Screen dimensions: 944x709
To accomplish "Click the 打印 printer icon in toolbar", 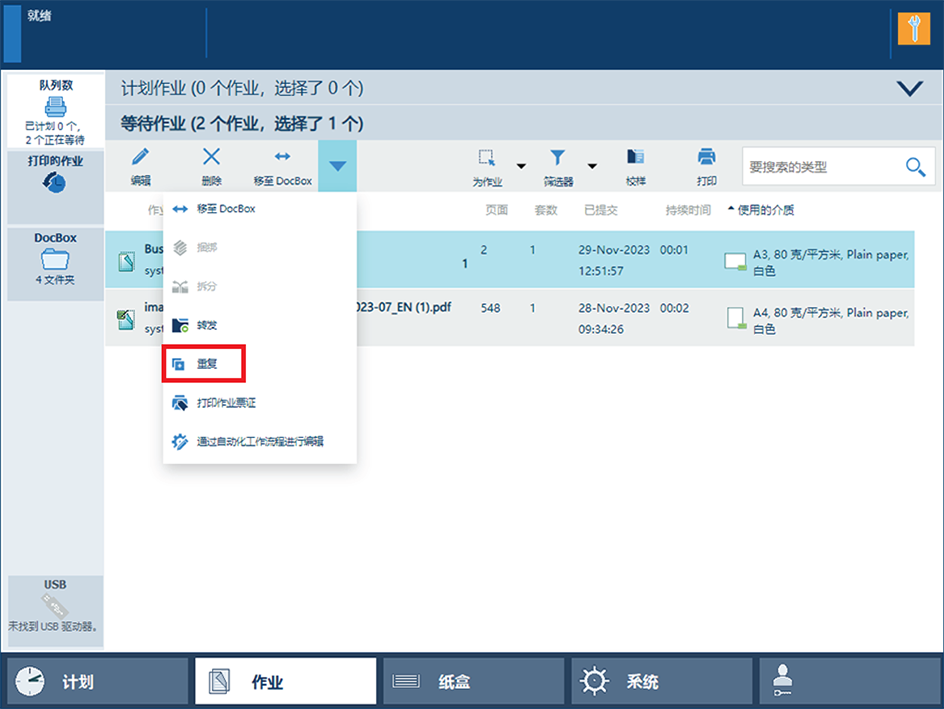I will coord(706,158).
